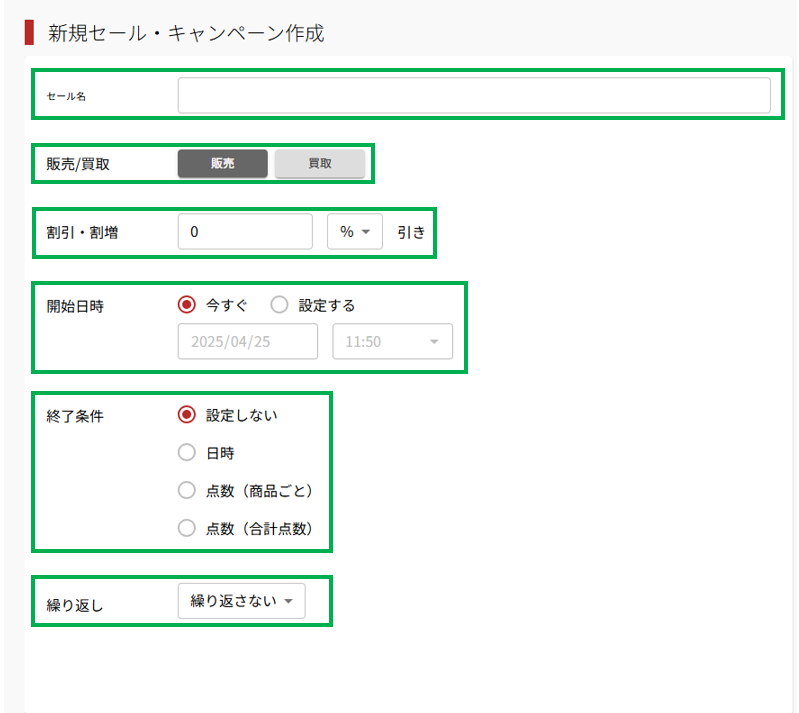Expand the 11:50 time dropdown
The height and width of the screenshot is (713, 799).
[x=392, y=341]
